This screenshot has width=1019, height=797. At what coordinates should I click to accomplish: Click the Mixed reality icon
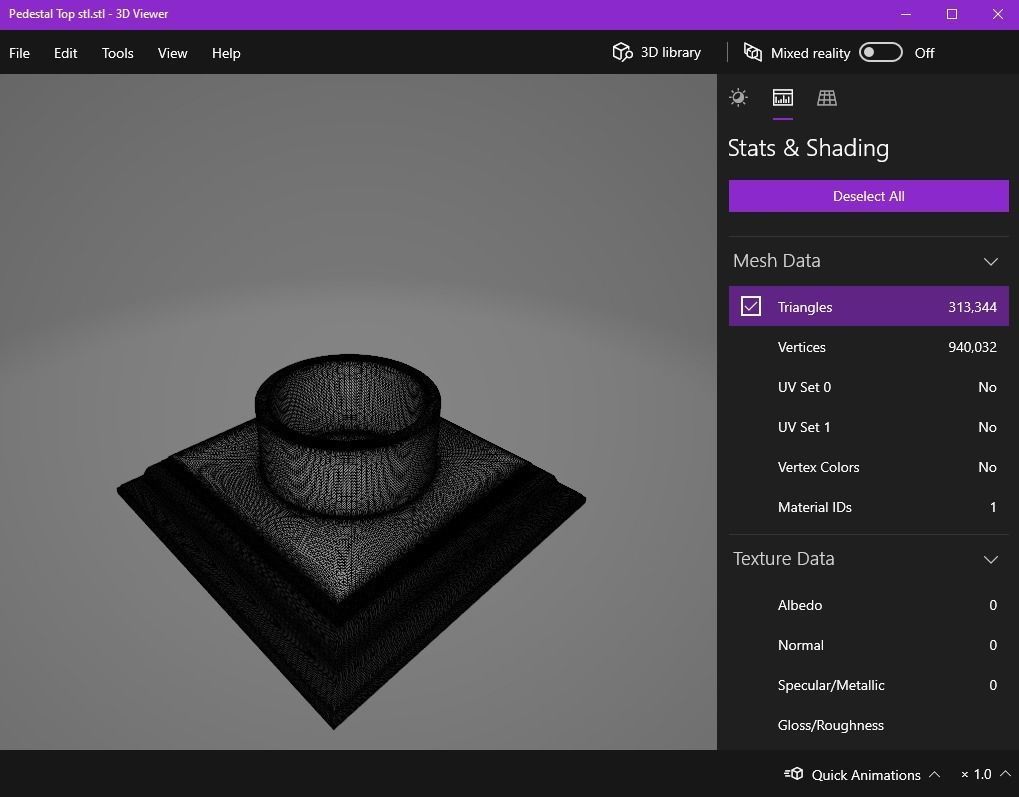pyautogui.click(x=753, y=52)
